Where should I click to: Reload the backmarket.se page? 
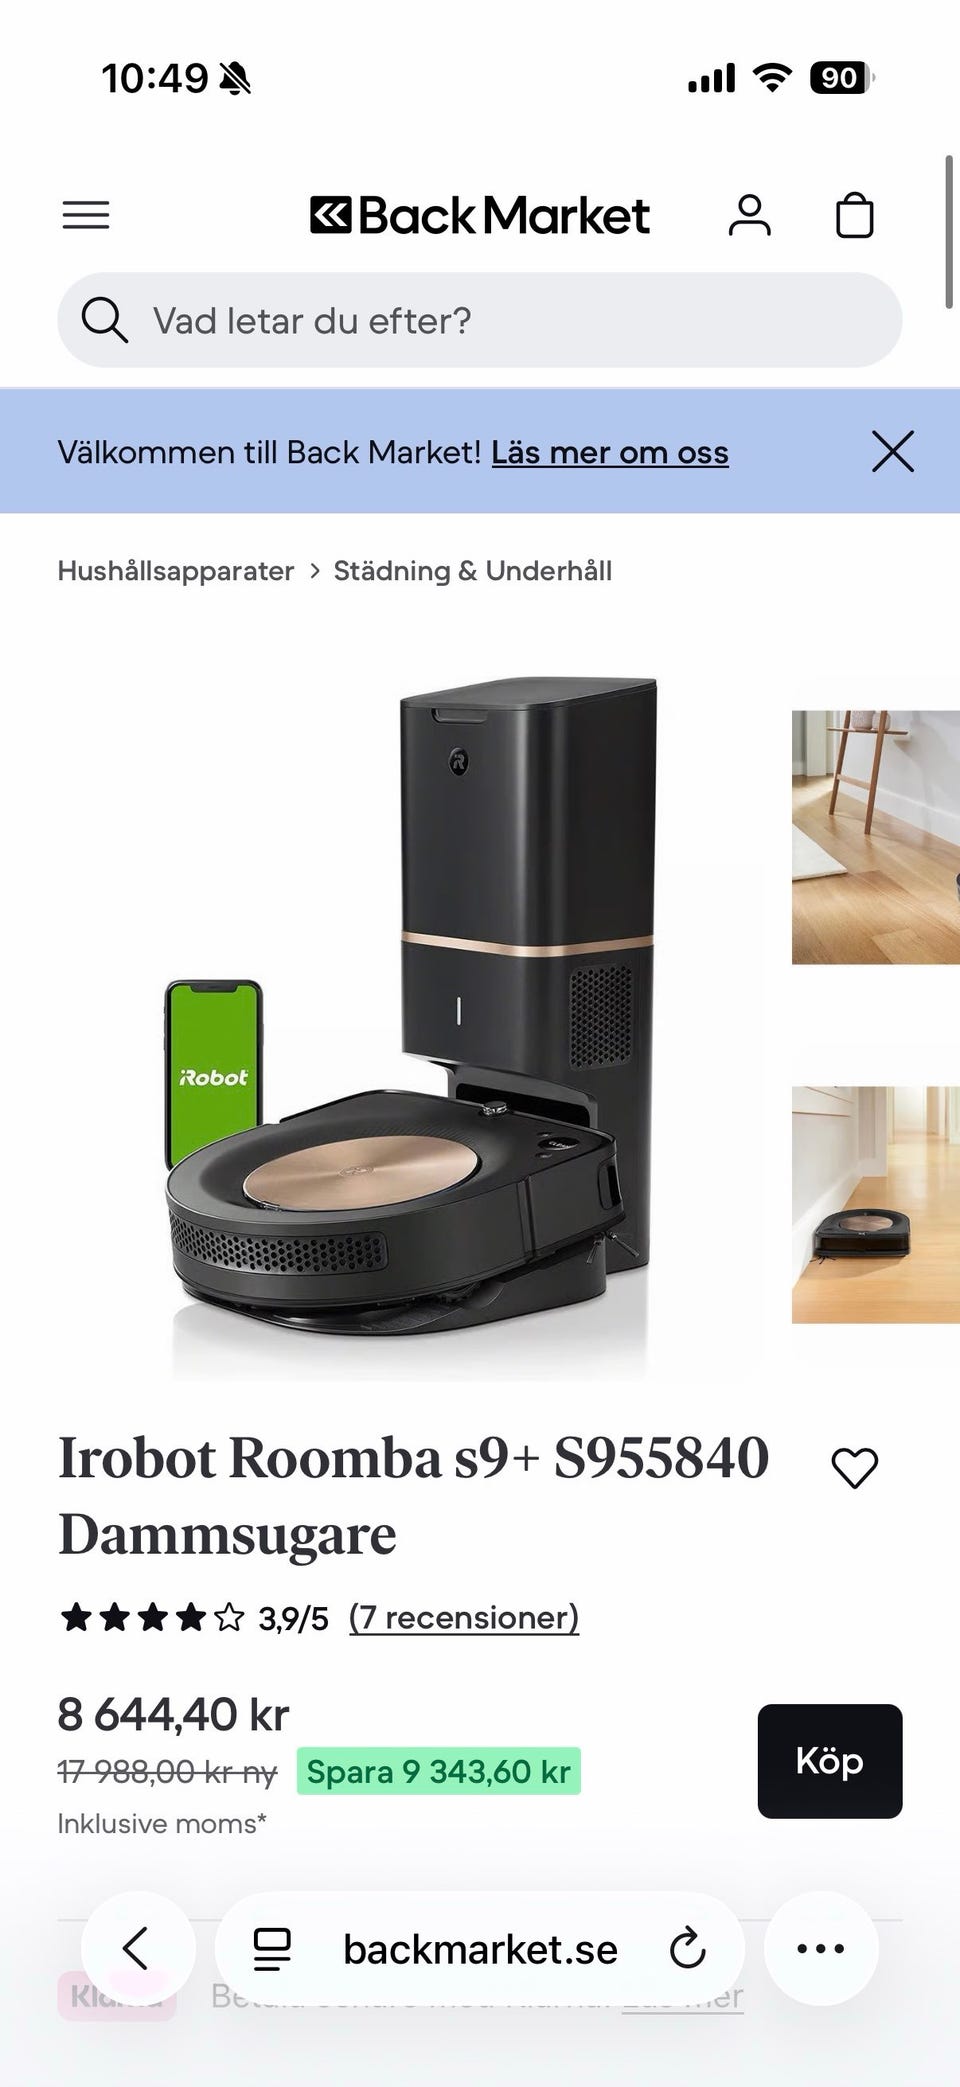pyautogui.click(x=687, y=1948)
